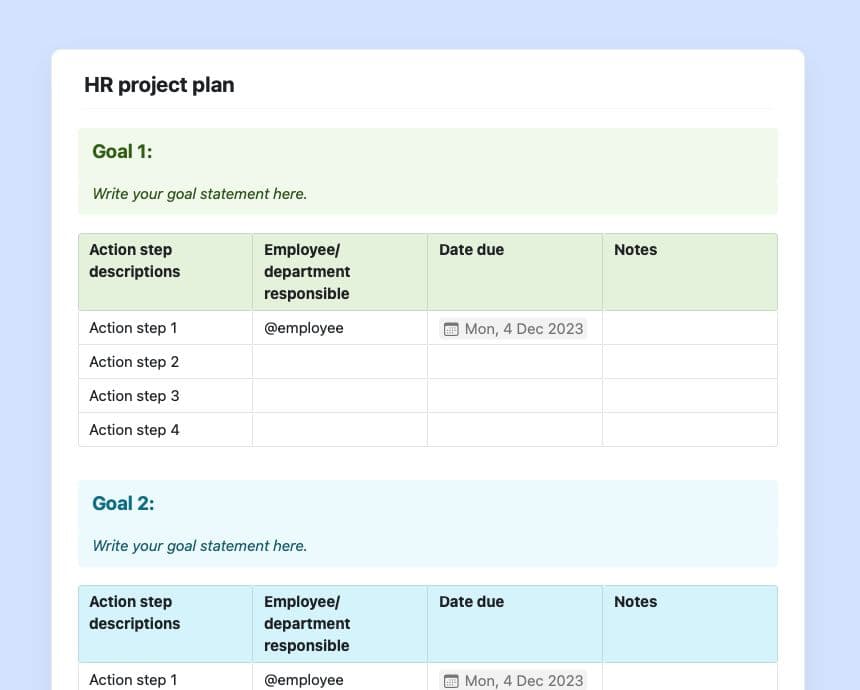Edit the Goal 2 goal statement placeholder text
The image size is (860, 690).
pyautogui.click(x=199, y=546)
